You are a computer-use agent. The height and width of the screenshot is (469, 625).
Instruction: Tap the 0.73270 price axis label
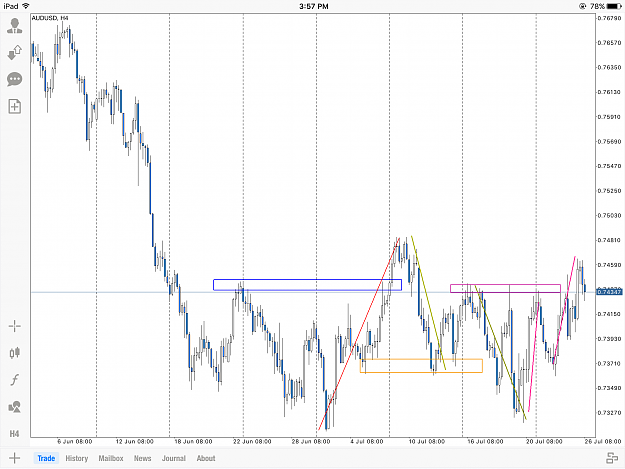coord(609,412)
